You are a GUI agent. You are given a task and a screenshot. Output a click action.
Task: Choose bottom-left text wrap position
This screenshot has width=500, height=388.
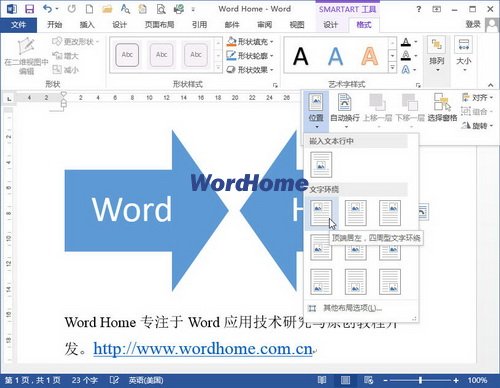point(321,282)
